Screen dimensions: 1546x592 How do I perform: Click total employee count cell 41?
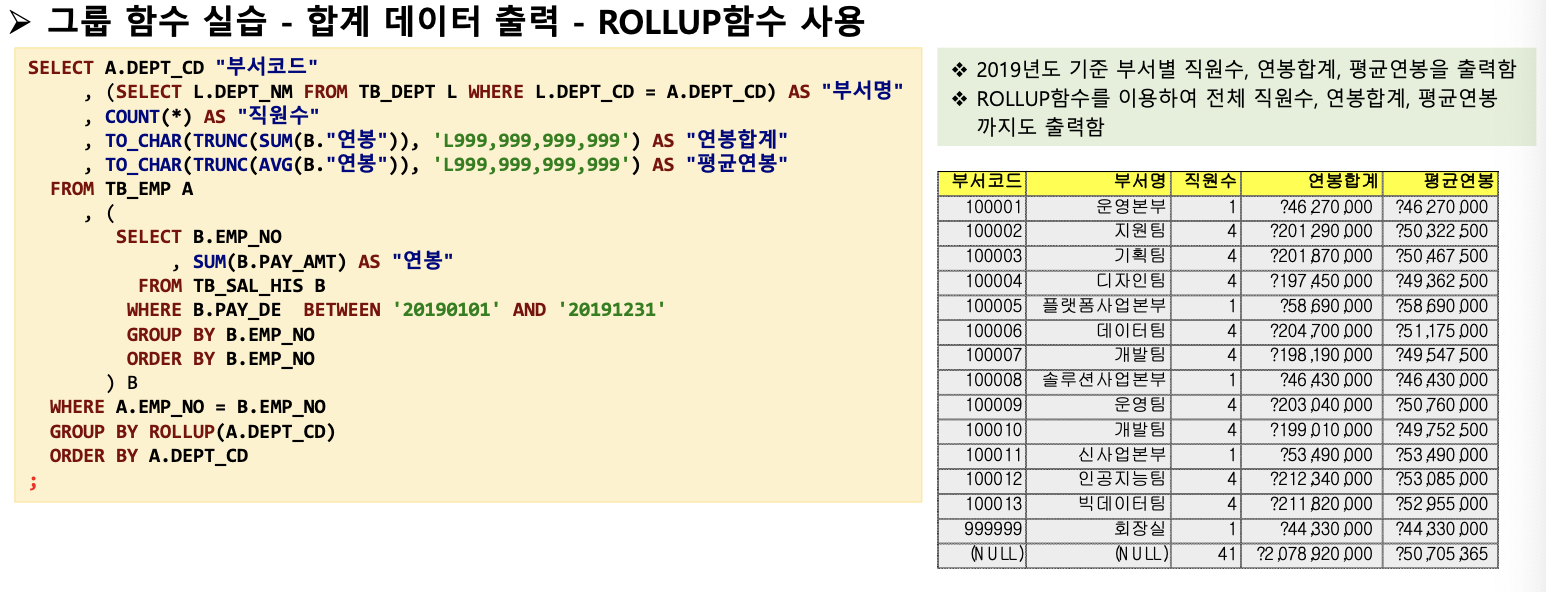1206,554
